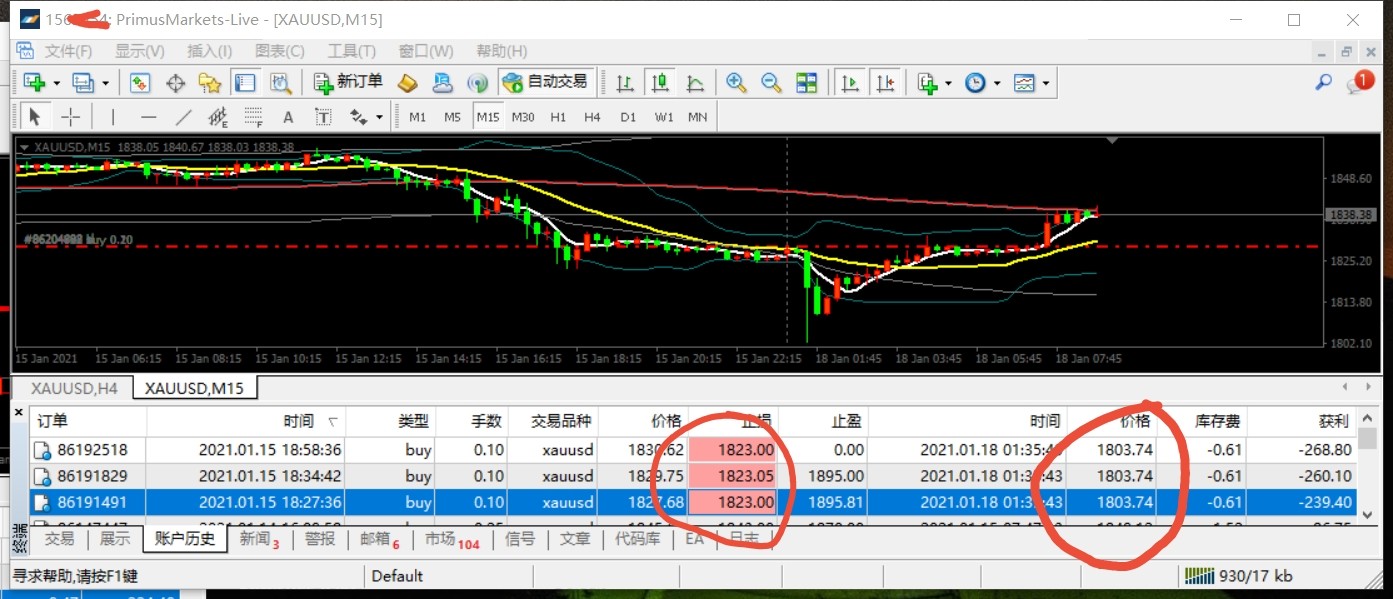Pick the trendline drawing tool

184,117
